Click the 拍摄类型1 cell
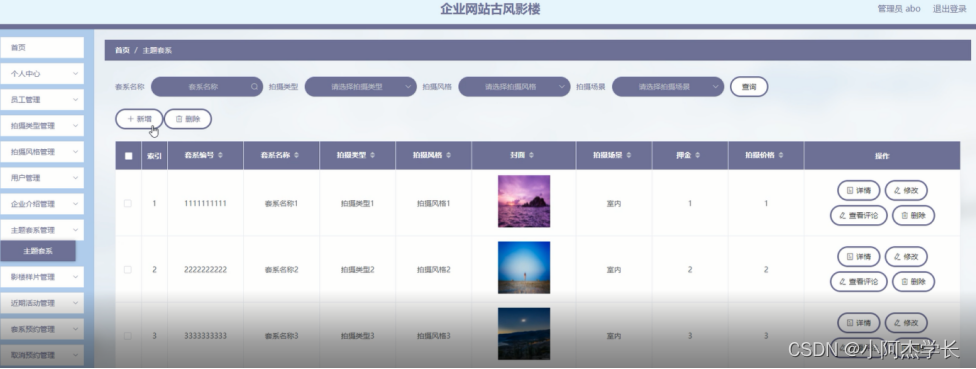The image size is (976, 369). 357,203
